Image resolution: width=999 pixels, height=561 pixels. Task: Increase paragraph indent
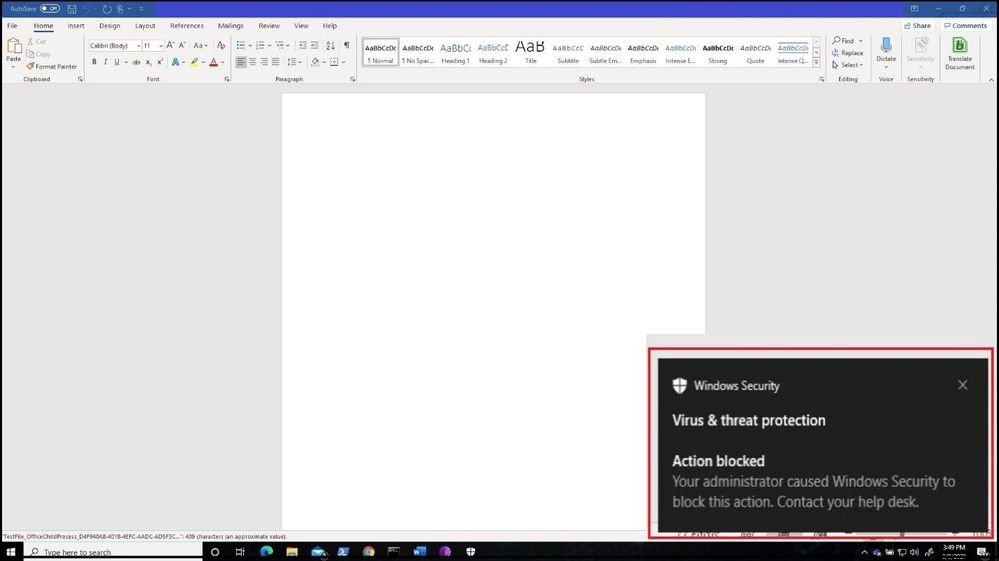pos(314,45)
